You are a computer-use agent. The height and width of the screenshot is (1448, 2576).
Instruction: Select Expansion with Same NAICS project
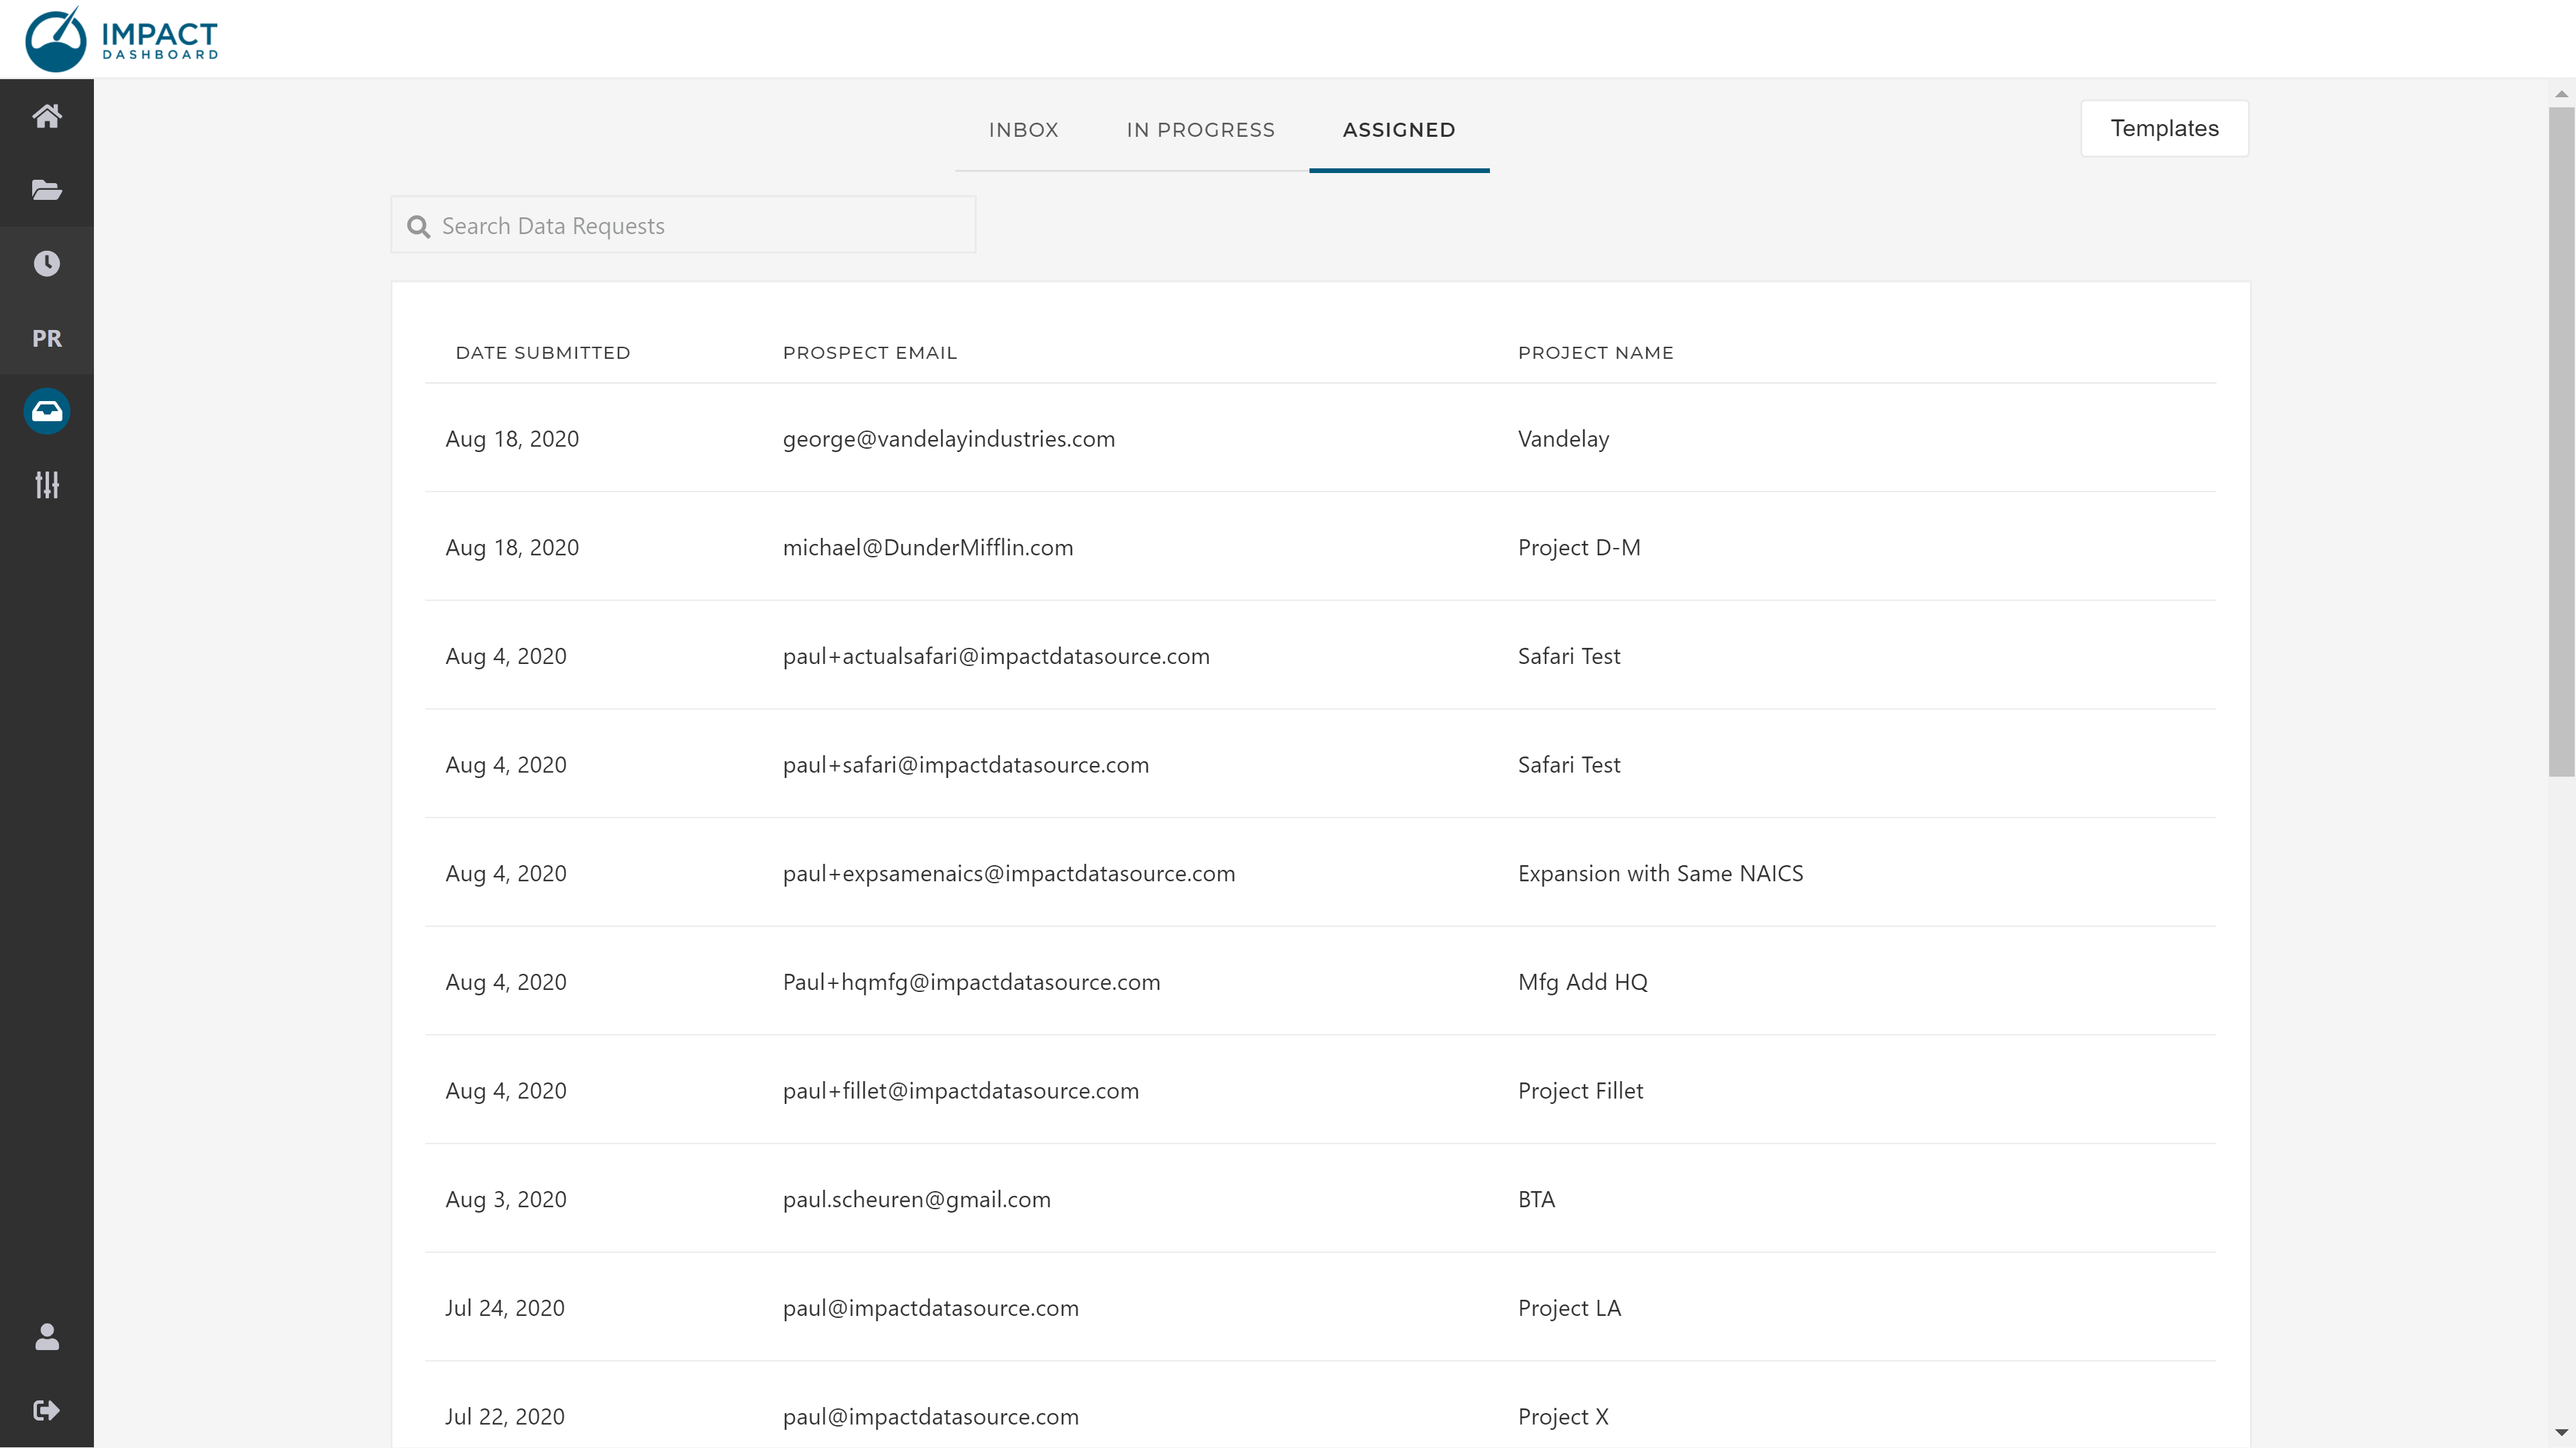click(x=1661, y=874)
